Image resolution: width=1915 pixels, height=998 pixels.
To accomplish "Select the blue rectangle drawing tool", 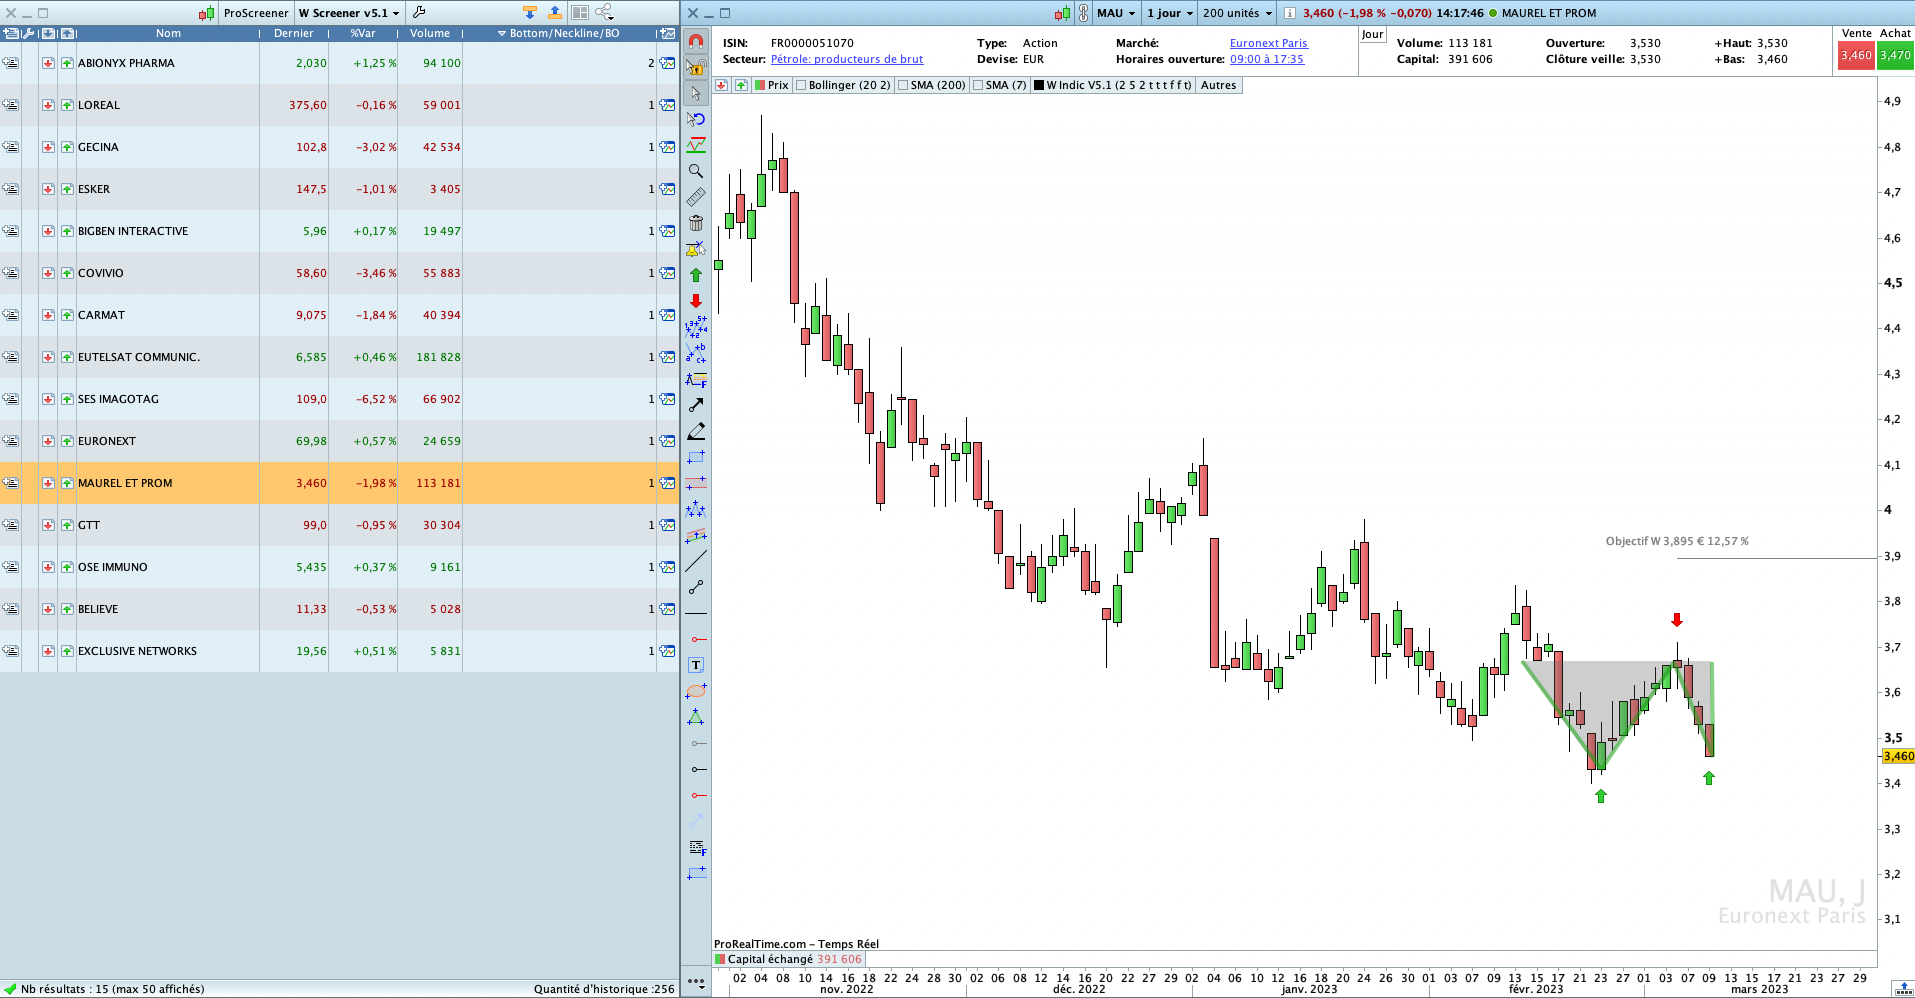I will pos(696,457).
